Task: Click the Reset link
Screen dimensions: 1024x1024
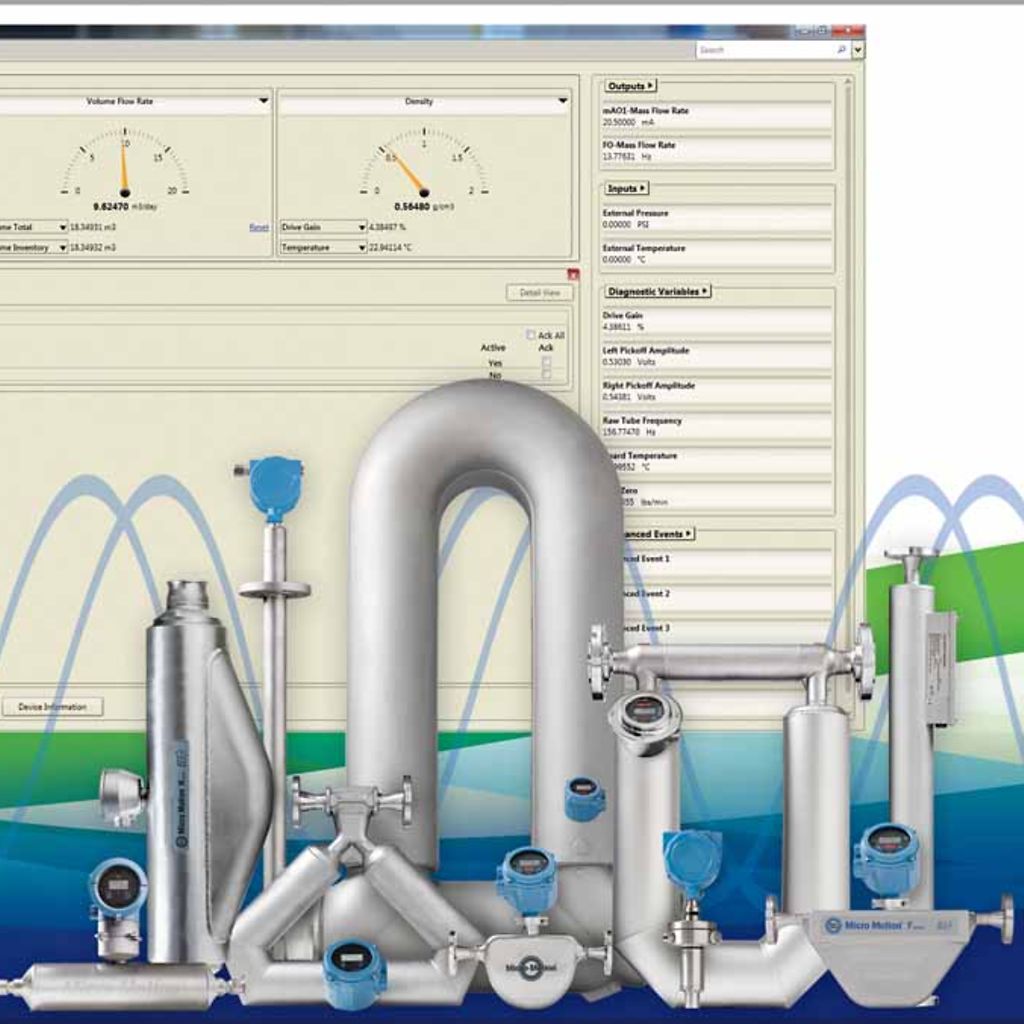Action: tap(258, 227)
